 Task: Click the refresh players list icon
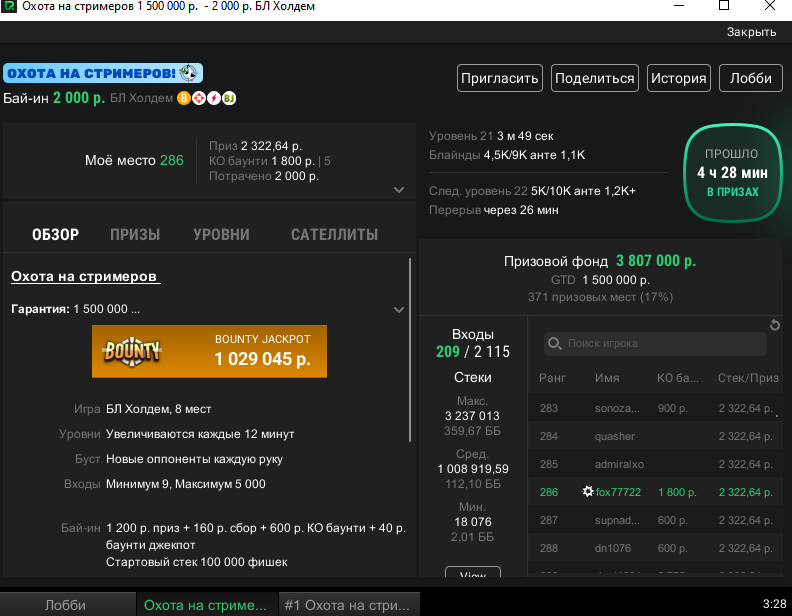[774, 325]
